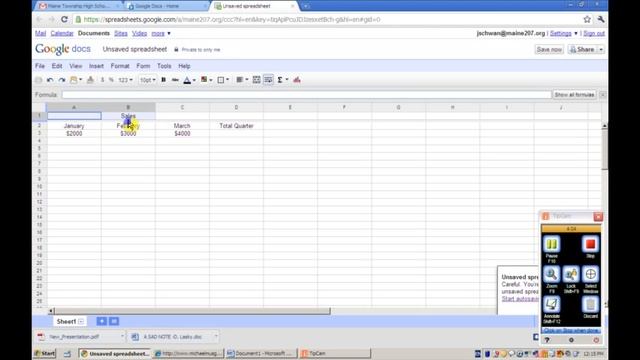This screenshot has width=640, height=360.
Task: Expand the 'more' dropdown link
Action: pos(161,33)
